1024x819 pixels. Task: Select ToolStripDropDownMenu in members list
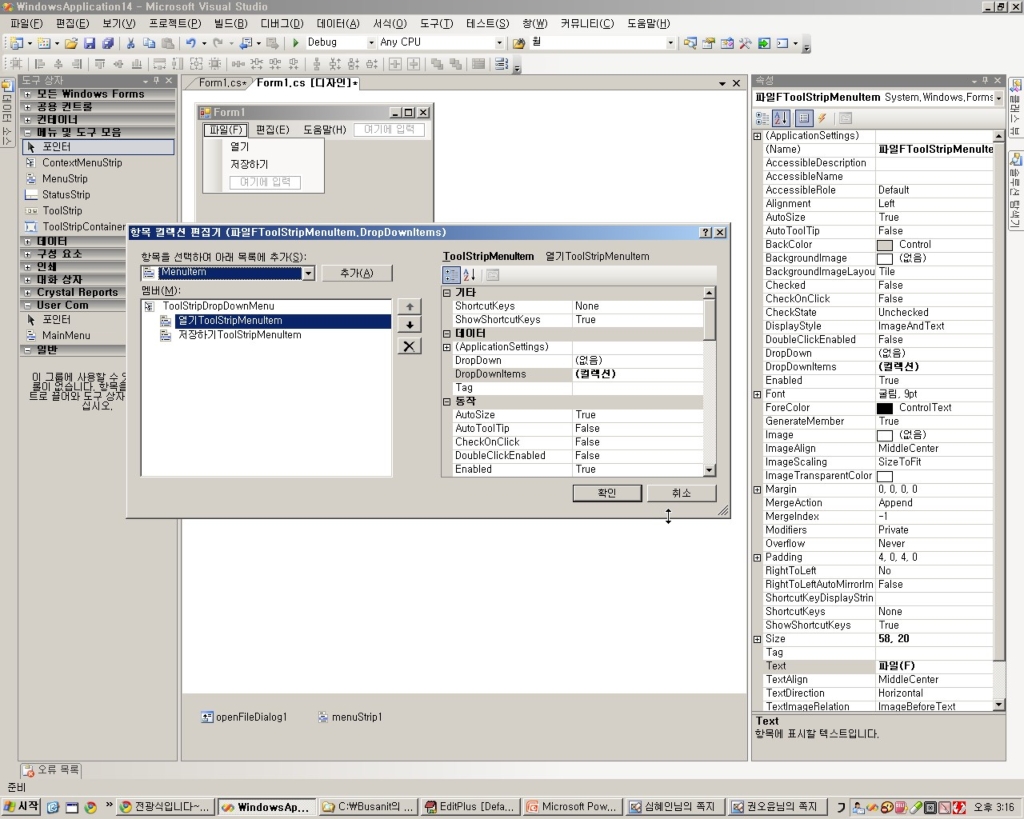coord(218,306)
